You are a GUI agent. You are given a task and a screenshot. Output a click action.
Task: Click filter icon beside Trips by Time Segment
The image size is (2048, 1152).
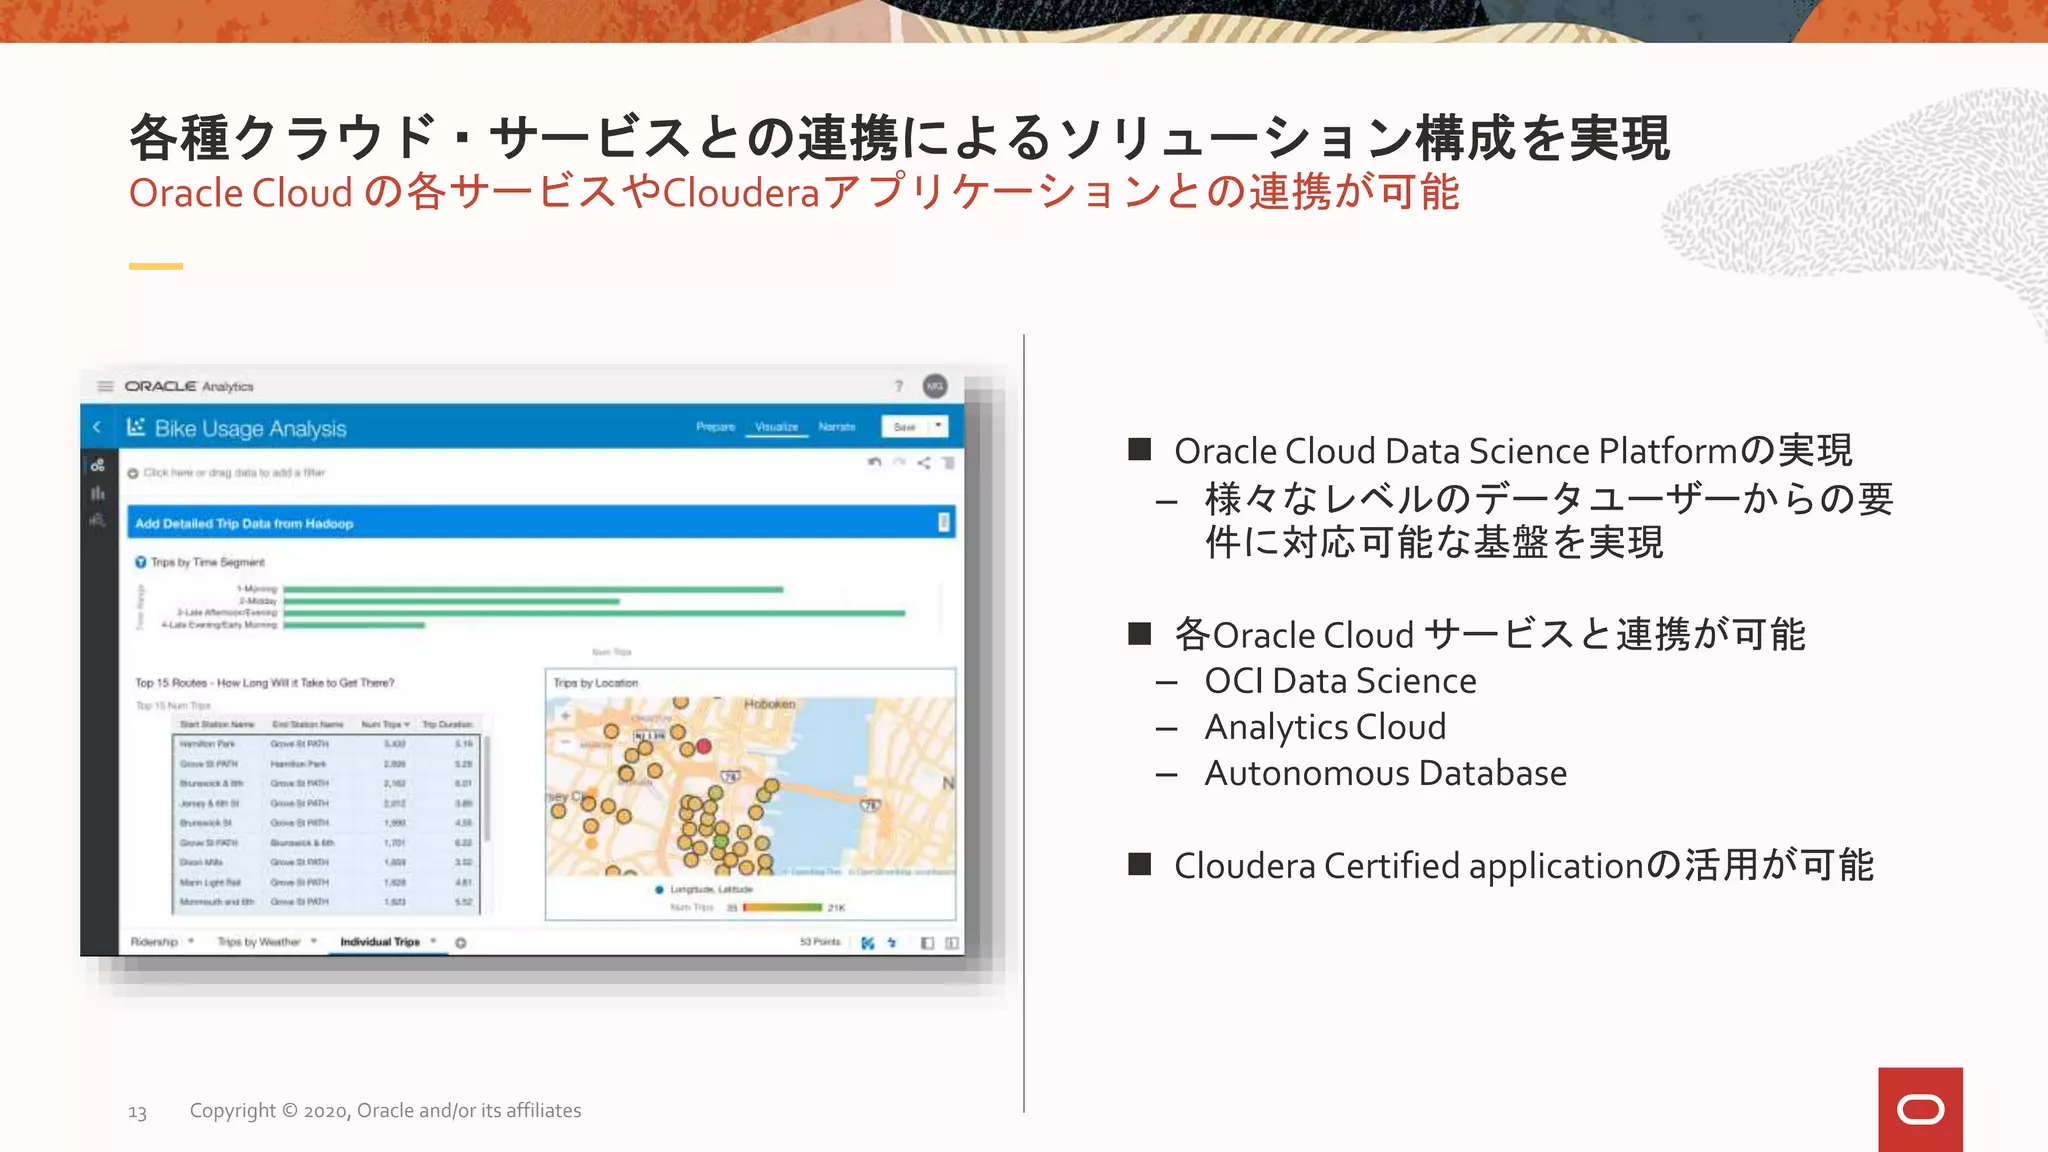141,562
